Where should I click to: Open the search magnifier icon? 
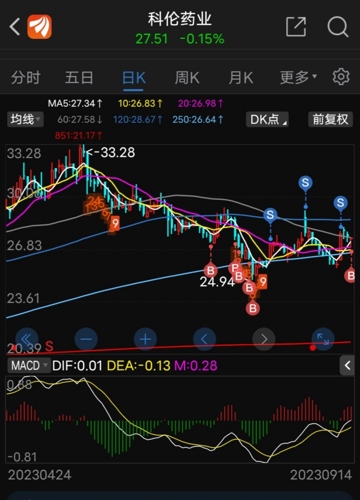pos(338,27)
